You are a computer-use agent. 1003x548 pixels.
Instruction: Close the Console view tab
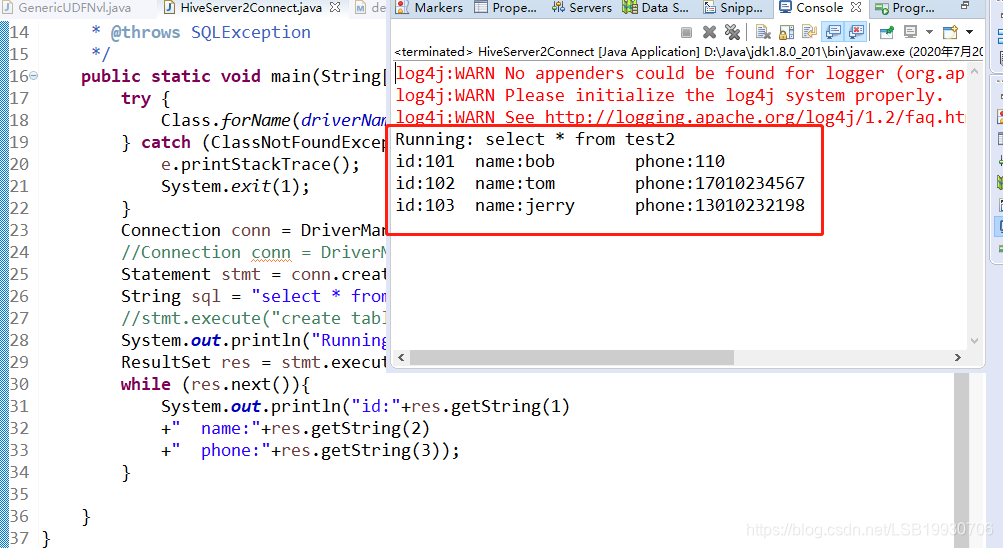[x=856, y=8]
